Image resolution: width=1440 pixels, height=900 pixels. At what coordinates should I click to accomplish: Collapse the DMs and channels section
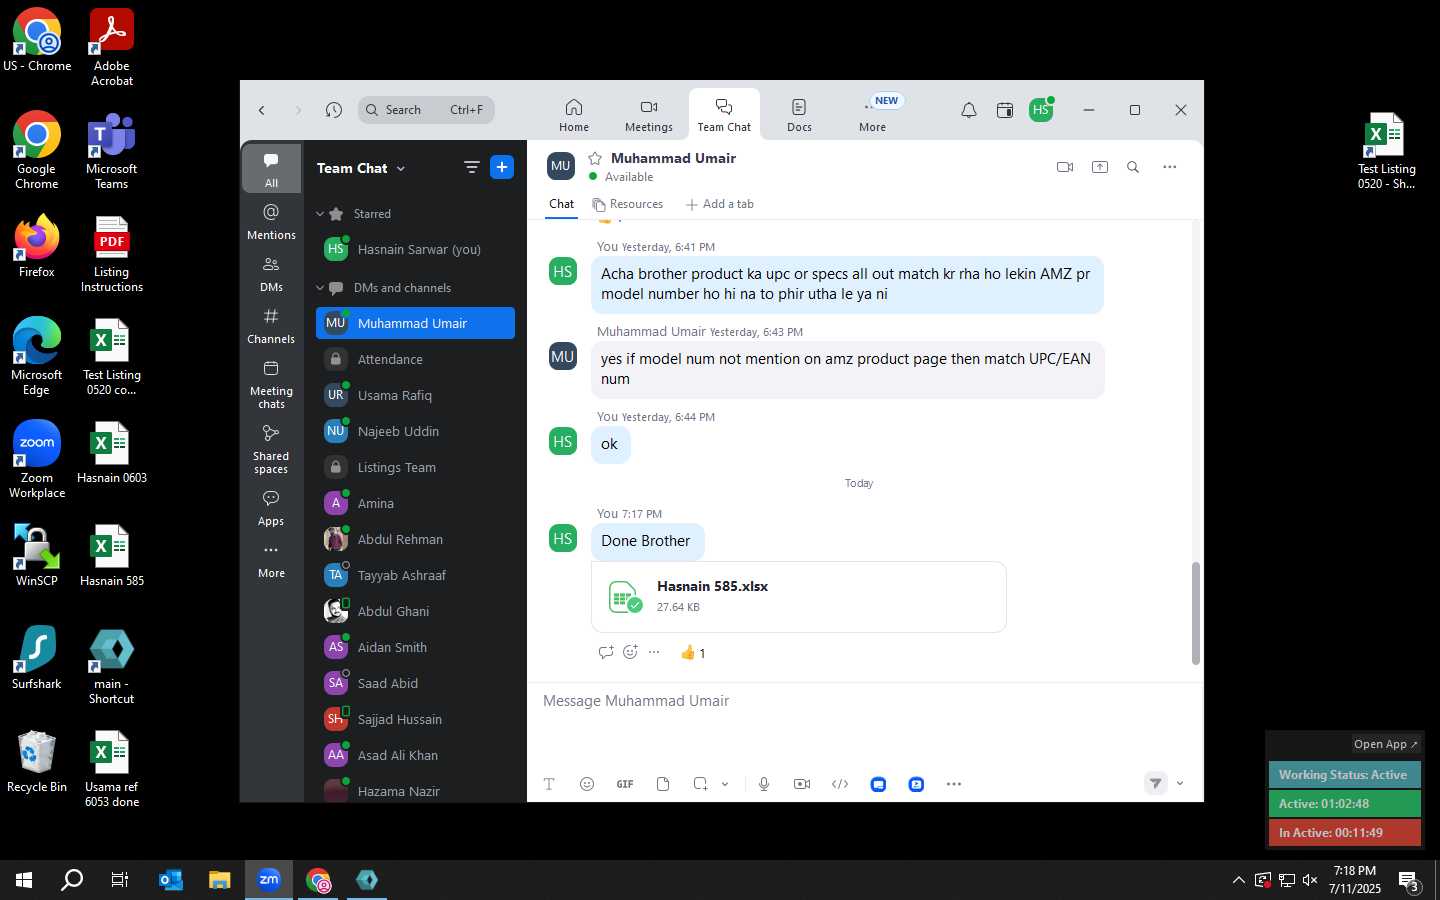pos(320,288)
